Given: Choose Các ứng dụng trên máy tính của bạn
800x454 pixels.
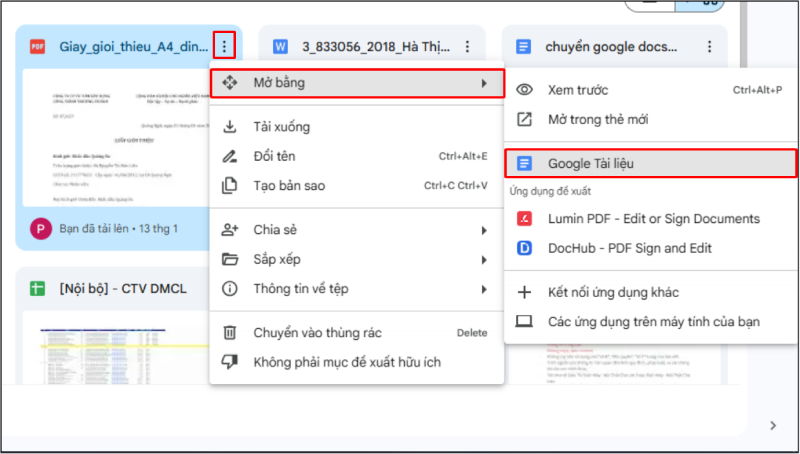Looking at the screenshot, I should point(652,321).
